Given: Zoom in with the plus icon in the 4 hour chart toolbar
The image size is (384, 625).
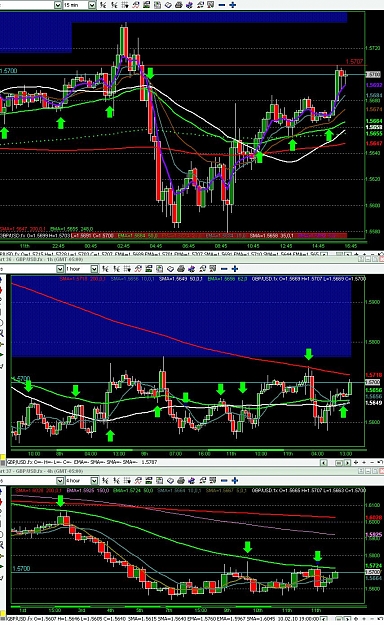Looking at the screenshot, I should (x=235, y=480).
